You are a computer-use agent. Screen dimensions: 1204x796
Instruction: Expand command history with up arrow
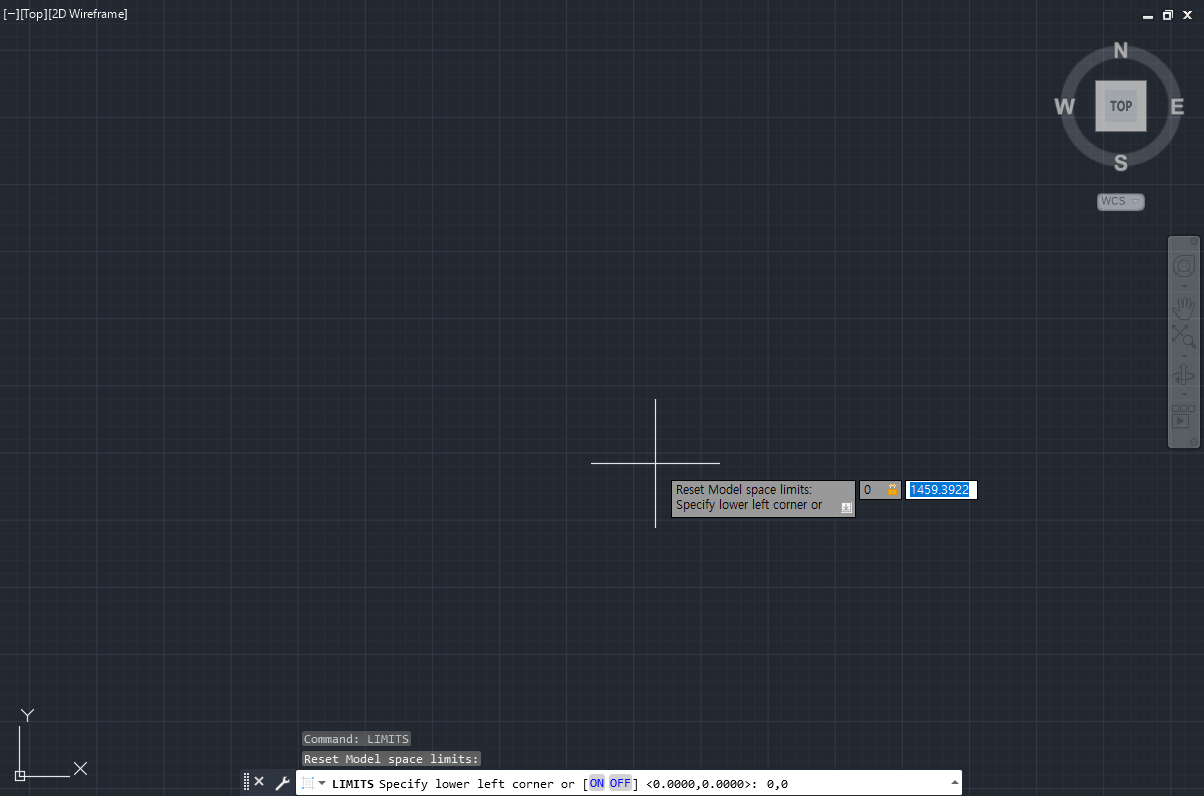pos(954,783)
